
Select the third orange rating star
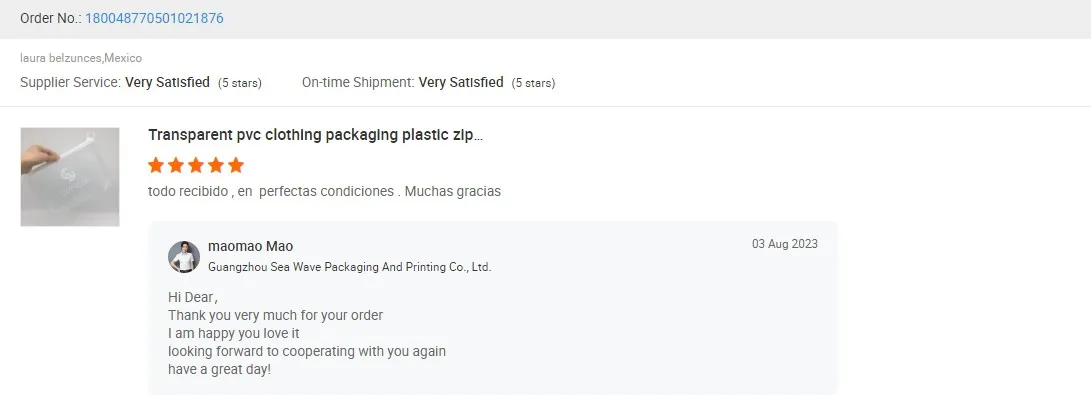tap(196, 165)
